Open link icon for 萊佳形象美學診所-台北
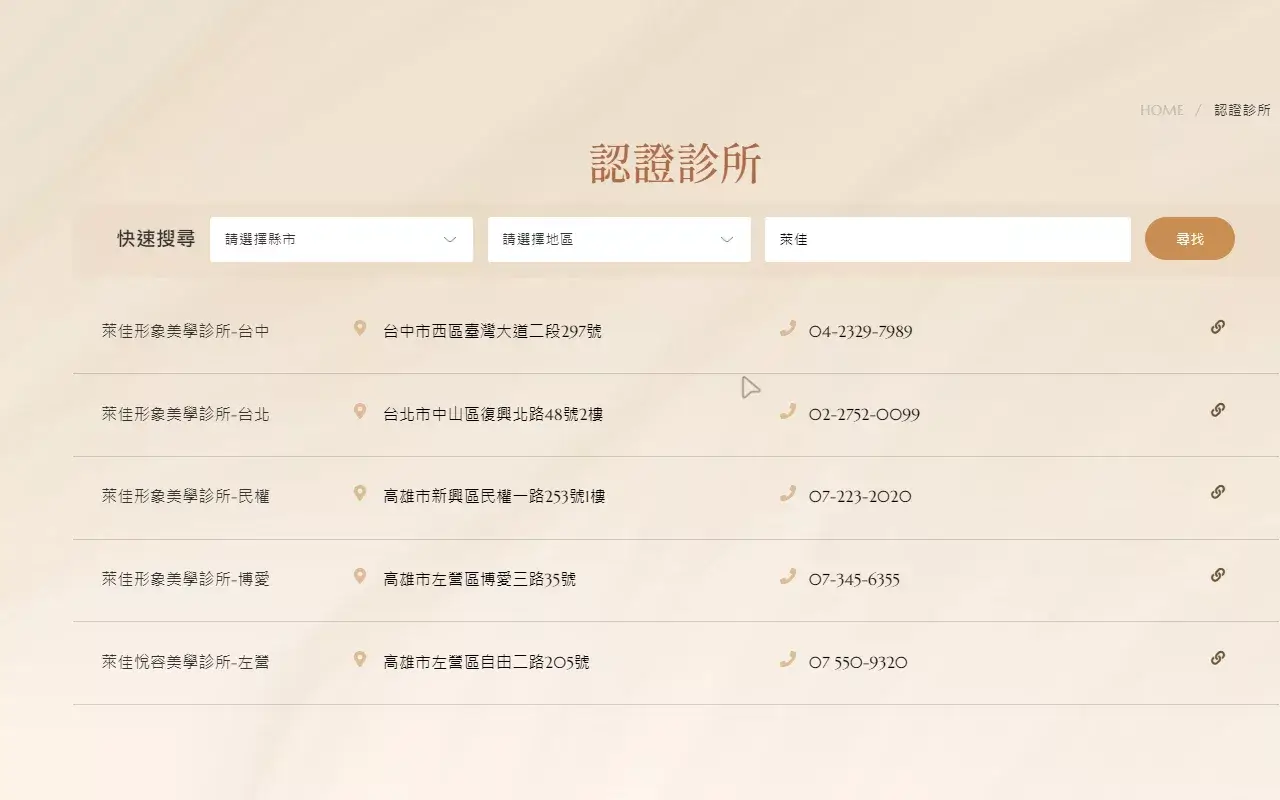Viewport: 1280px width, 800px height. [x=1217, y=410]
